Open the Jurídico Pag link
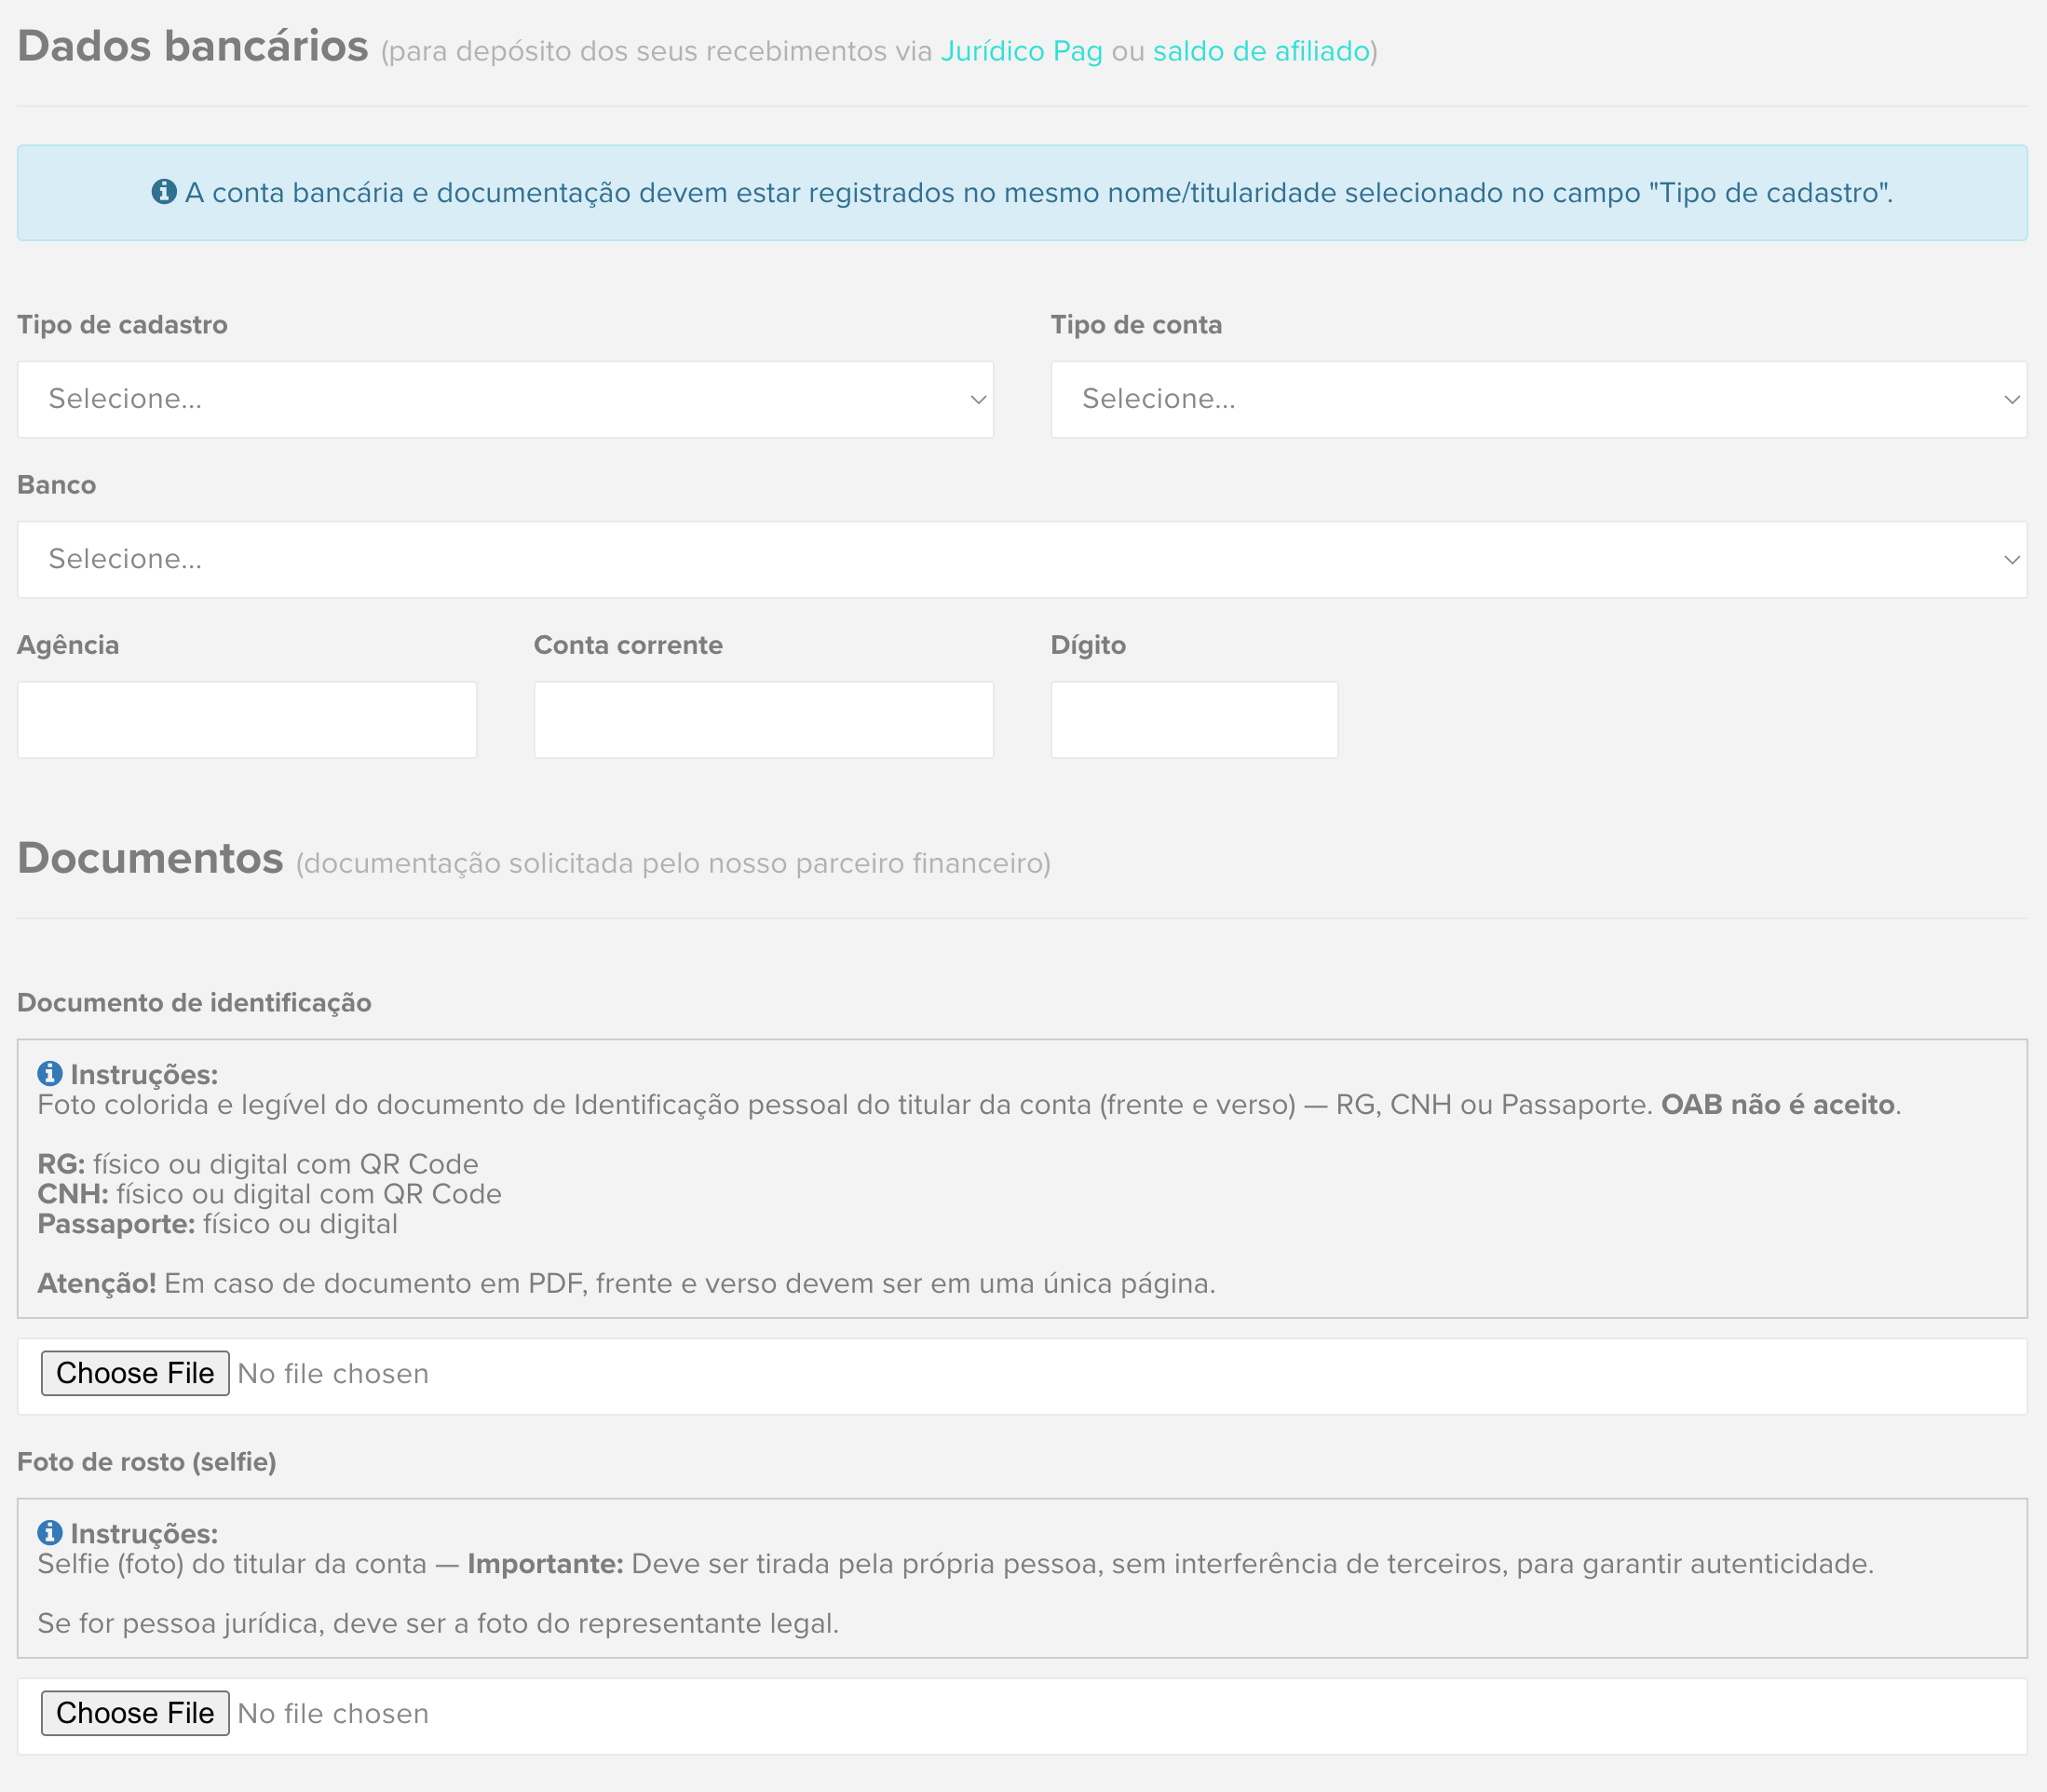 point(1021,51)
